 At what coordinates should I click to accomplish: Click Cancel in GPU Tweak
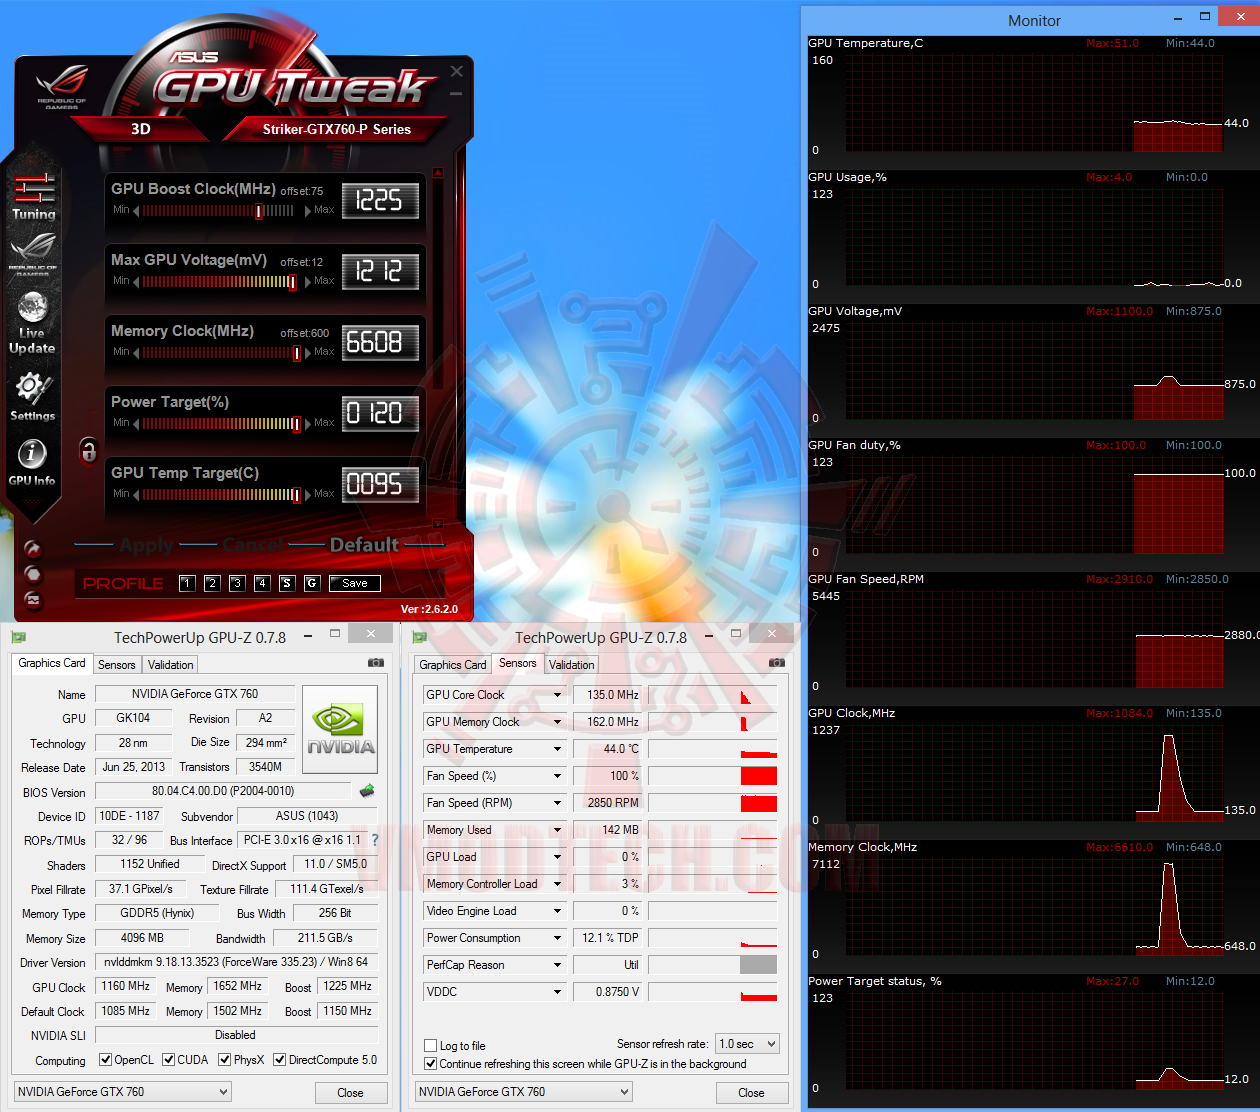coord(252,545)
